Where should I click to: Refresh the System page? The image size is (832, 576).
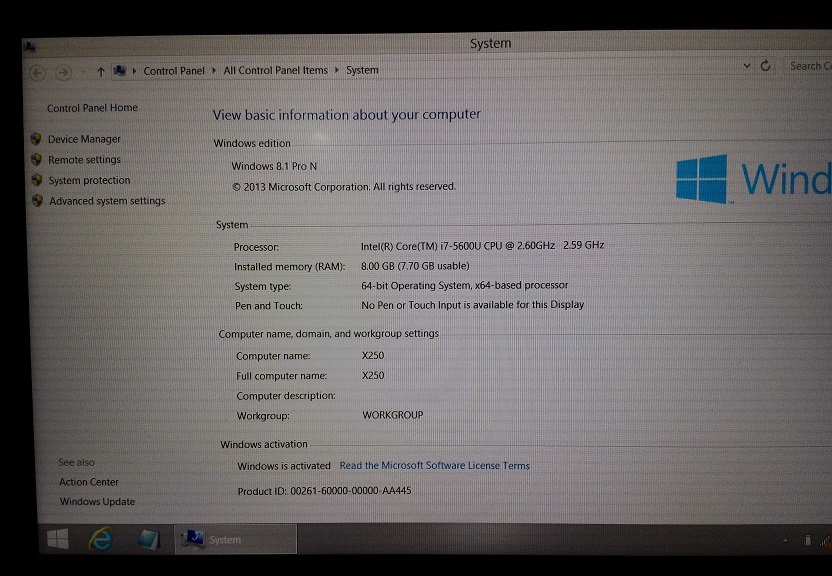765,66
